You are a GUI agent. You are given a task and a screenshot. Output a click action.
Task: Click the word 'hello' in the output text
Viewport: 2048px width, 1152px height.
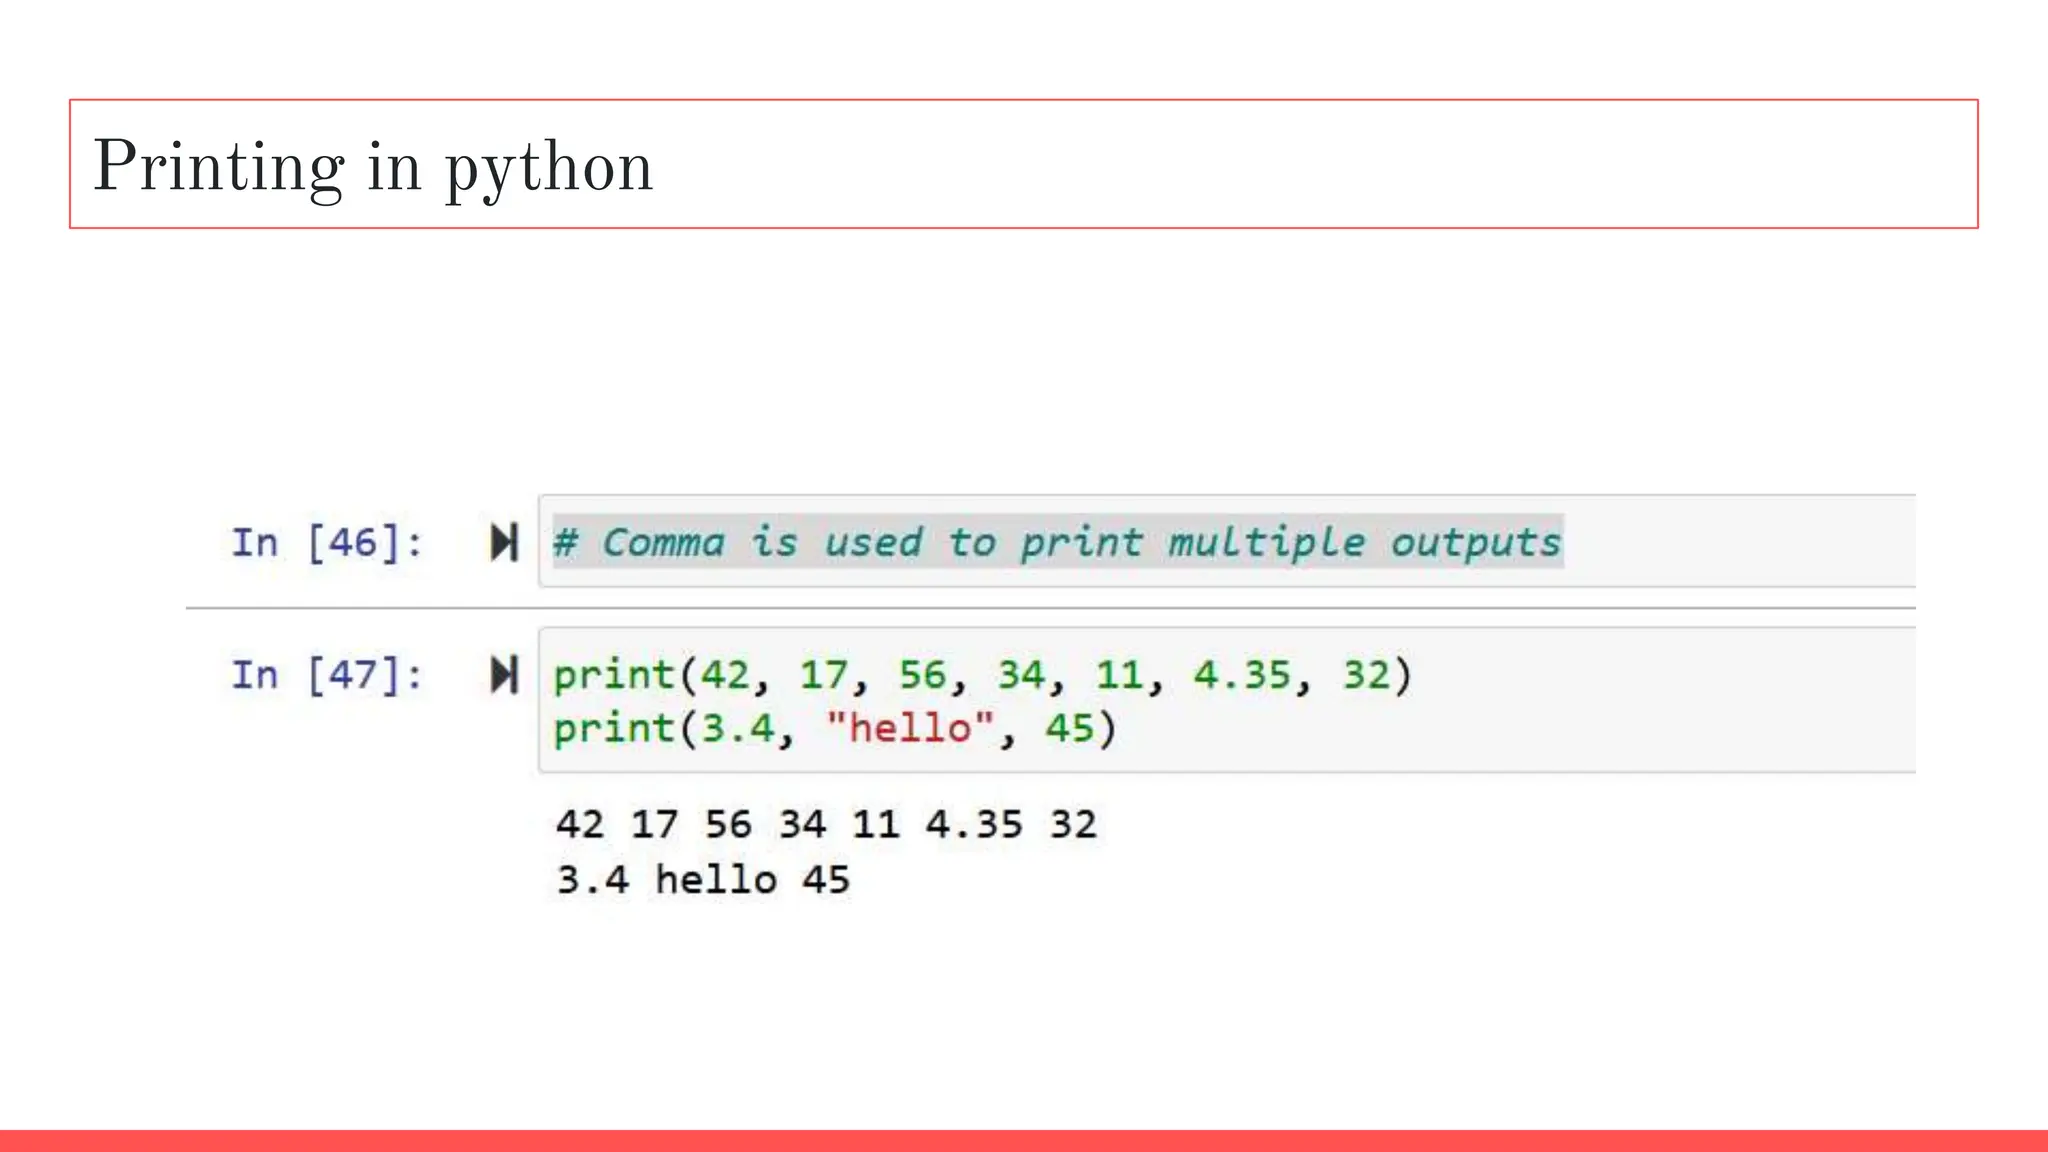[716, 880]
